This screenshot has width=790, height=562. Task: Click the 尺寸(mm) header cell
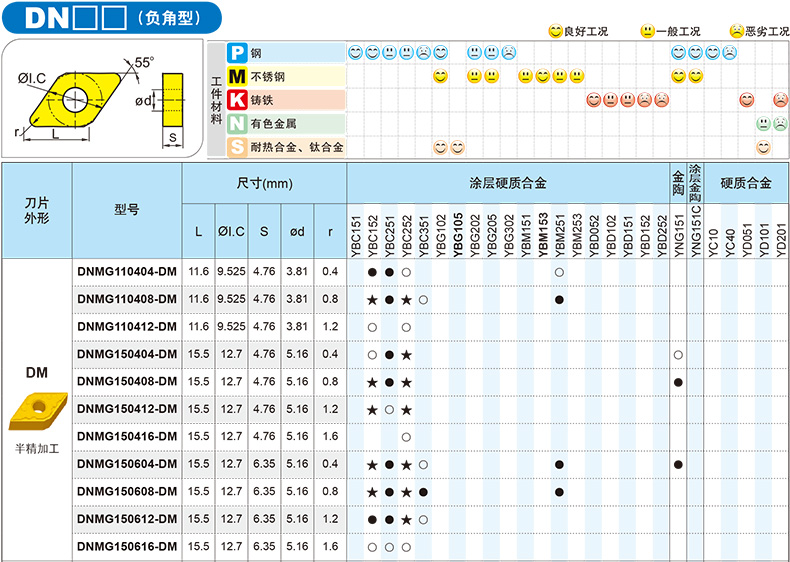pyautogui.click(x=264, y=183)
